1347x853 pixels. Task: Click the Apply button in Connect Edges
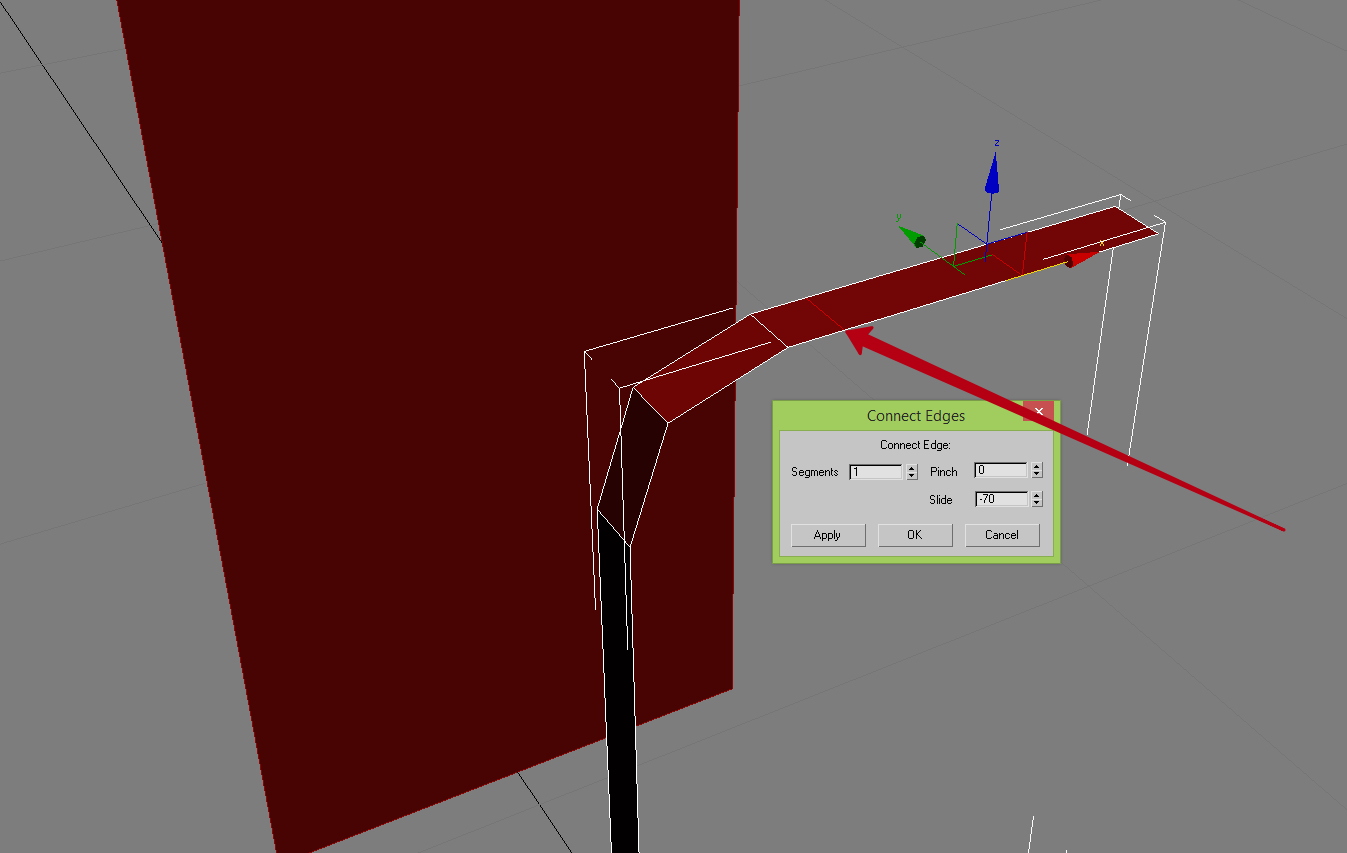[827, 535]
